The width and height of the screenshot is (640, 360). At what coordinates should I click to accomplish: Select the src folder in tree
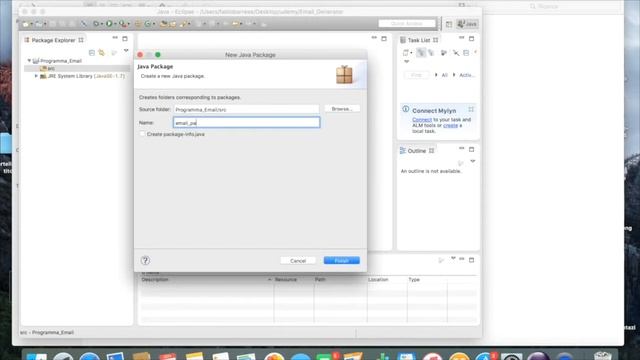(x=51, y=68)
